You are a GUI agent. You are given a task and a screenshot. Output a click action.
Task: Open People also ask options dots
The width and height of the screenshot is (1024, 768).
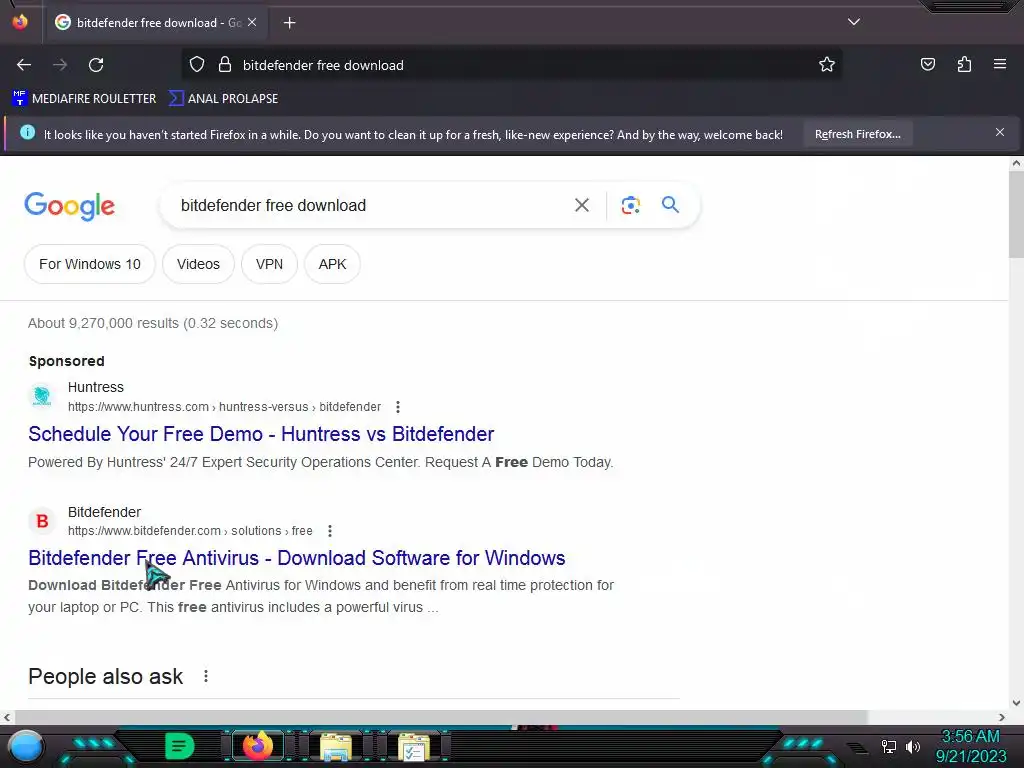[206, 676]
